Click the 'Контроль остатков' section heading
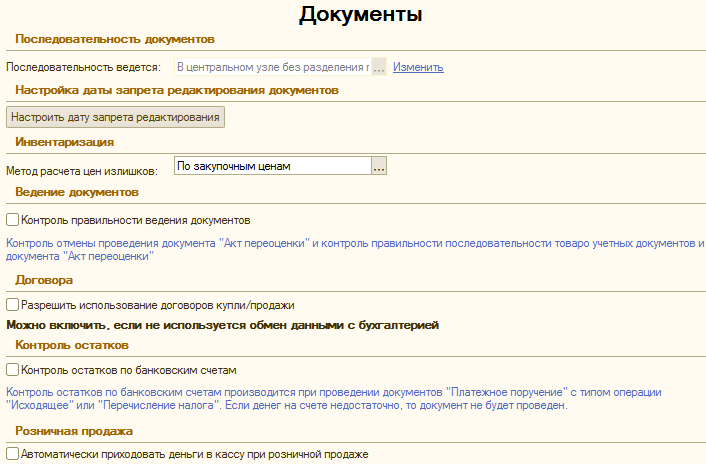Screen dimensions: 706x464 coord(72,345)
